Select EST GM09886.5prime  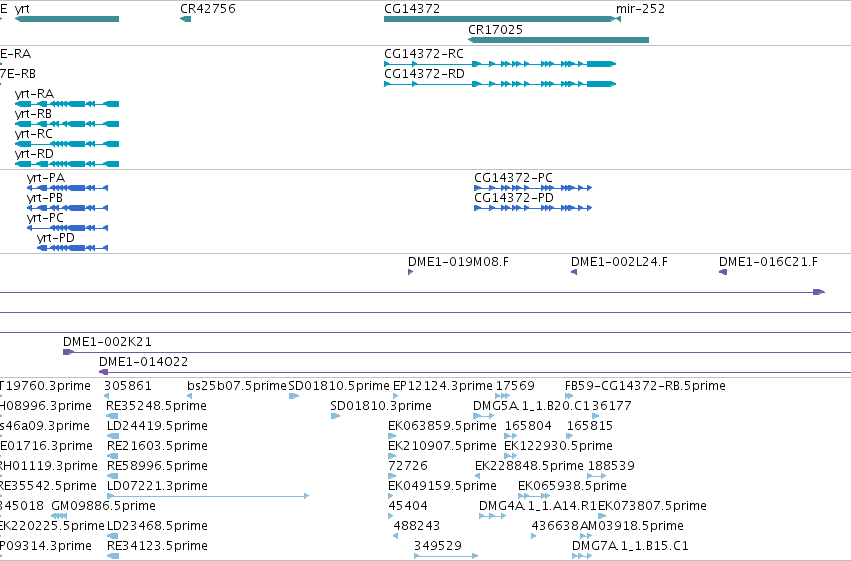pos(59,517)
